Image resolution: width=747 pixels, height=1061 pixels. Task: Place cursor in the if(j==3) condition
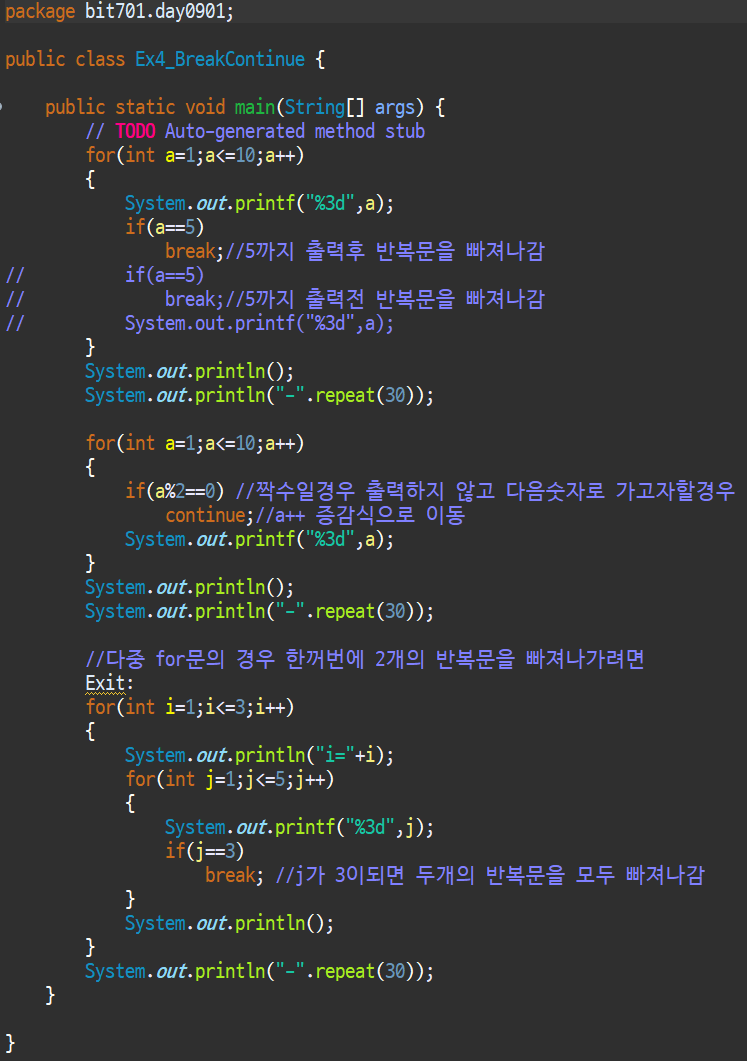click(204, 851)
